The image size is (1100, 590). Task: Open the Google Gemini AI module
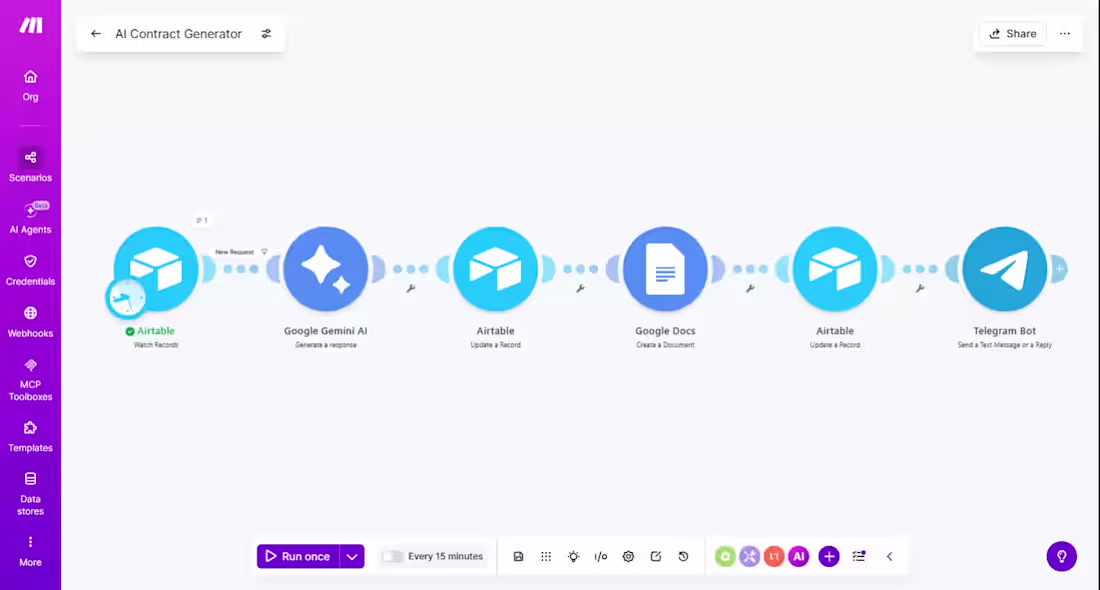click(x=326, y=269)
